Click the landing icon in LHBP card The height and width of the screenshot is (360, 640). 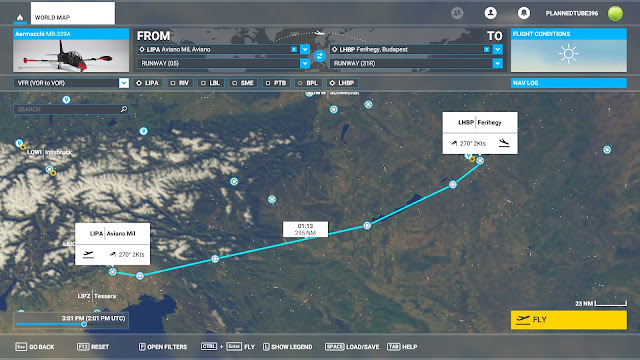point(504,142)
